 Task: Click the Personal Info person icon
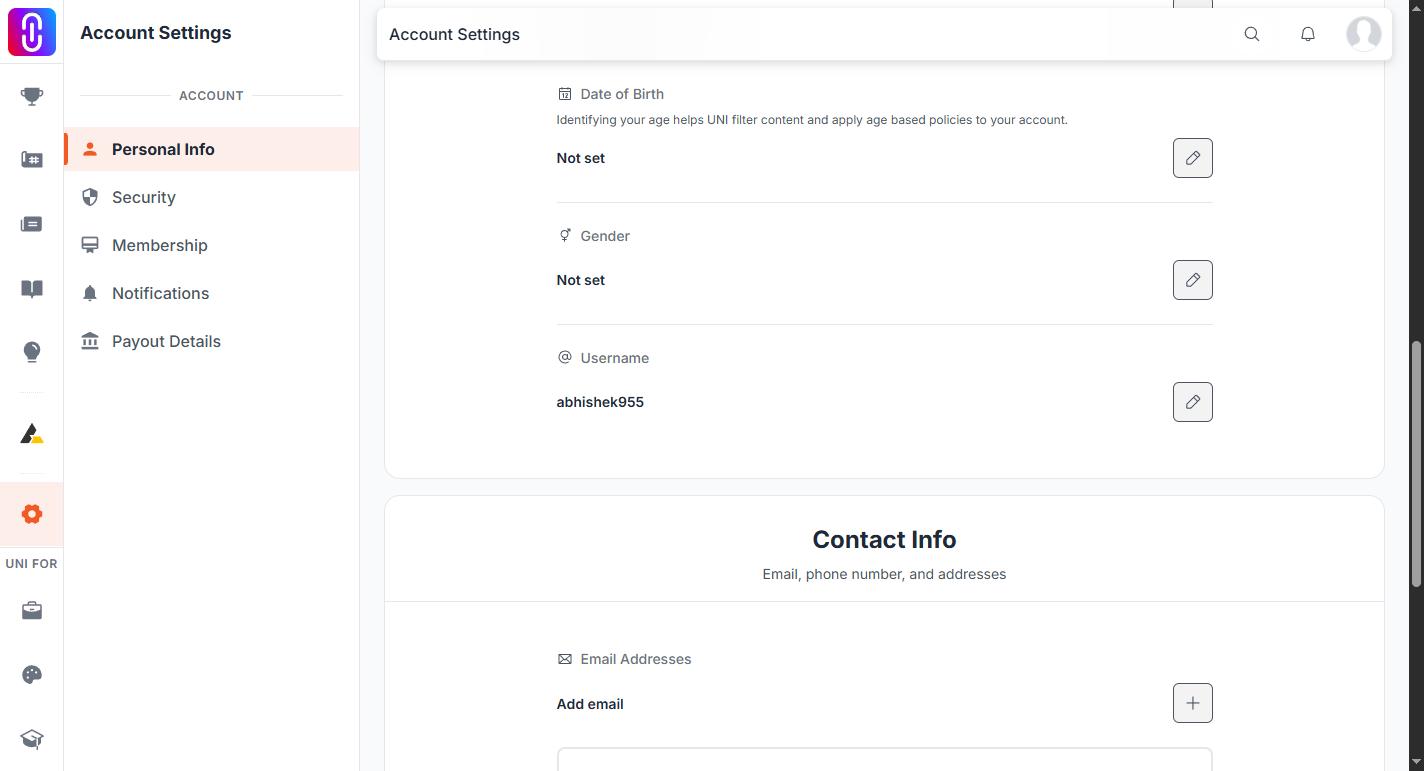[90, 149]
